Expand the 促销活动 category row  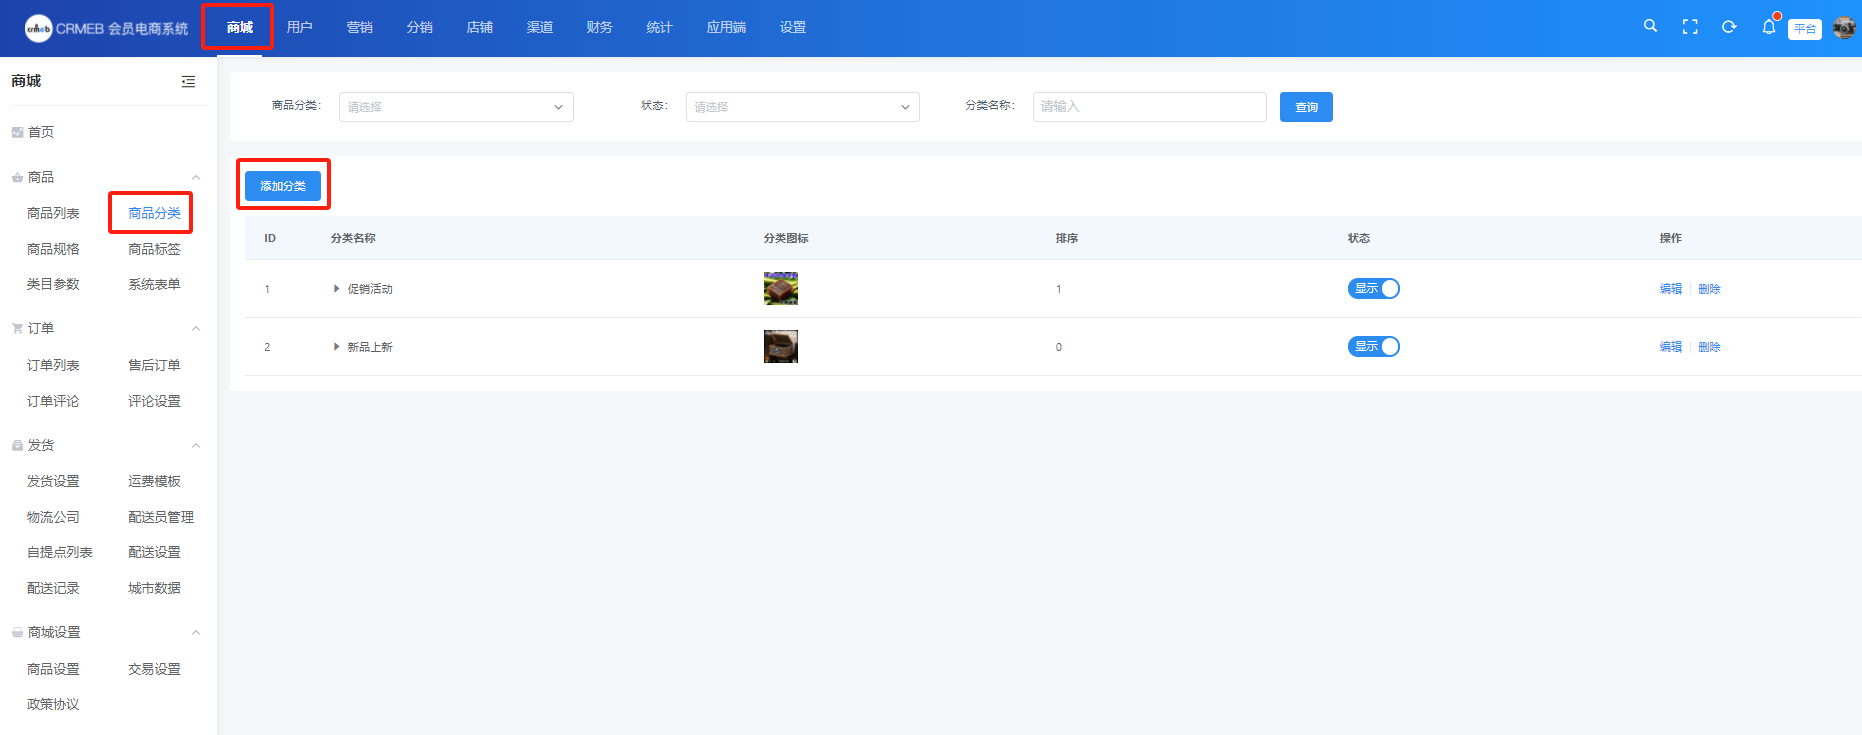click(337, 289)
